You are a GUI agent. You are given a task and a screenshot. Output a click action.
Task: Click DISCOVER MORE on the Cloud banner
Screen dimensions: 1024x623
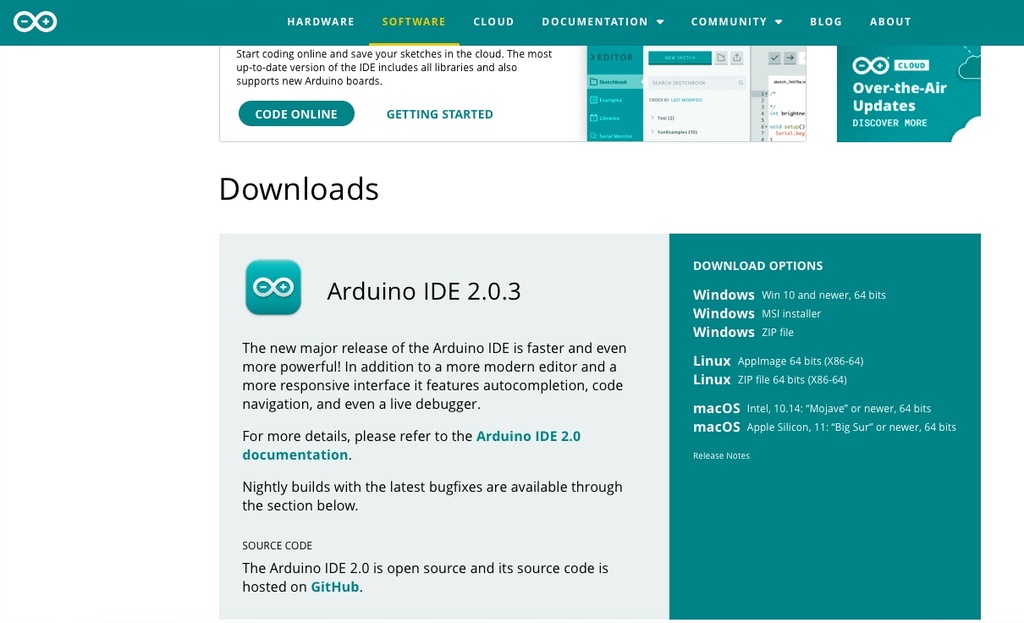coord(889,123)
